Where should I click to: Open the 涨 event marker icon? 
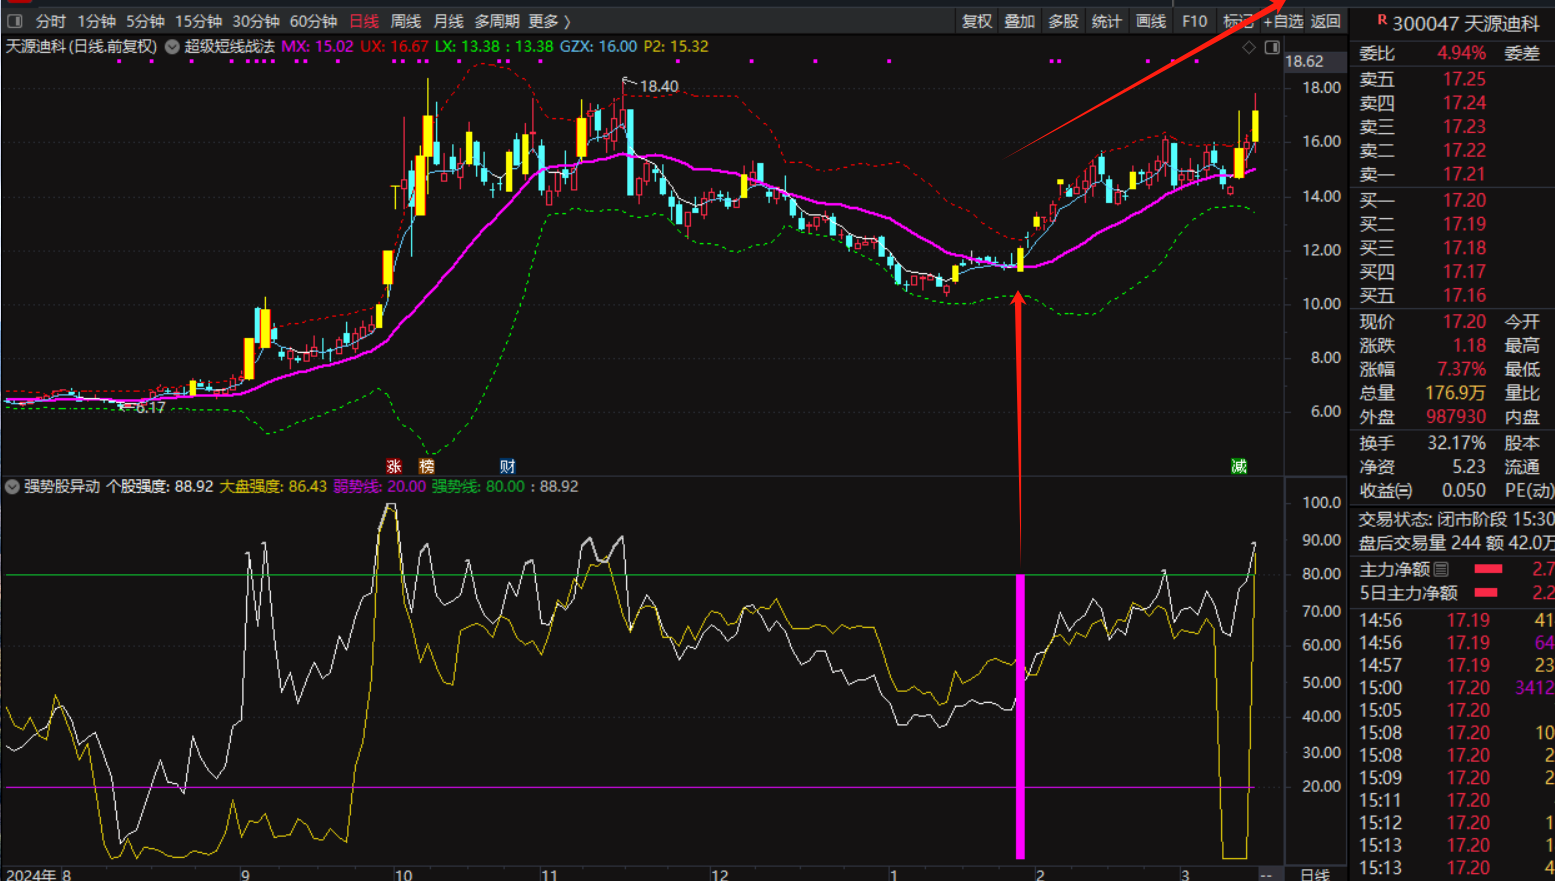pyautogui.click(x=394, y=466)
